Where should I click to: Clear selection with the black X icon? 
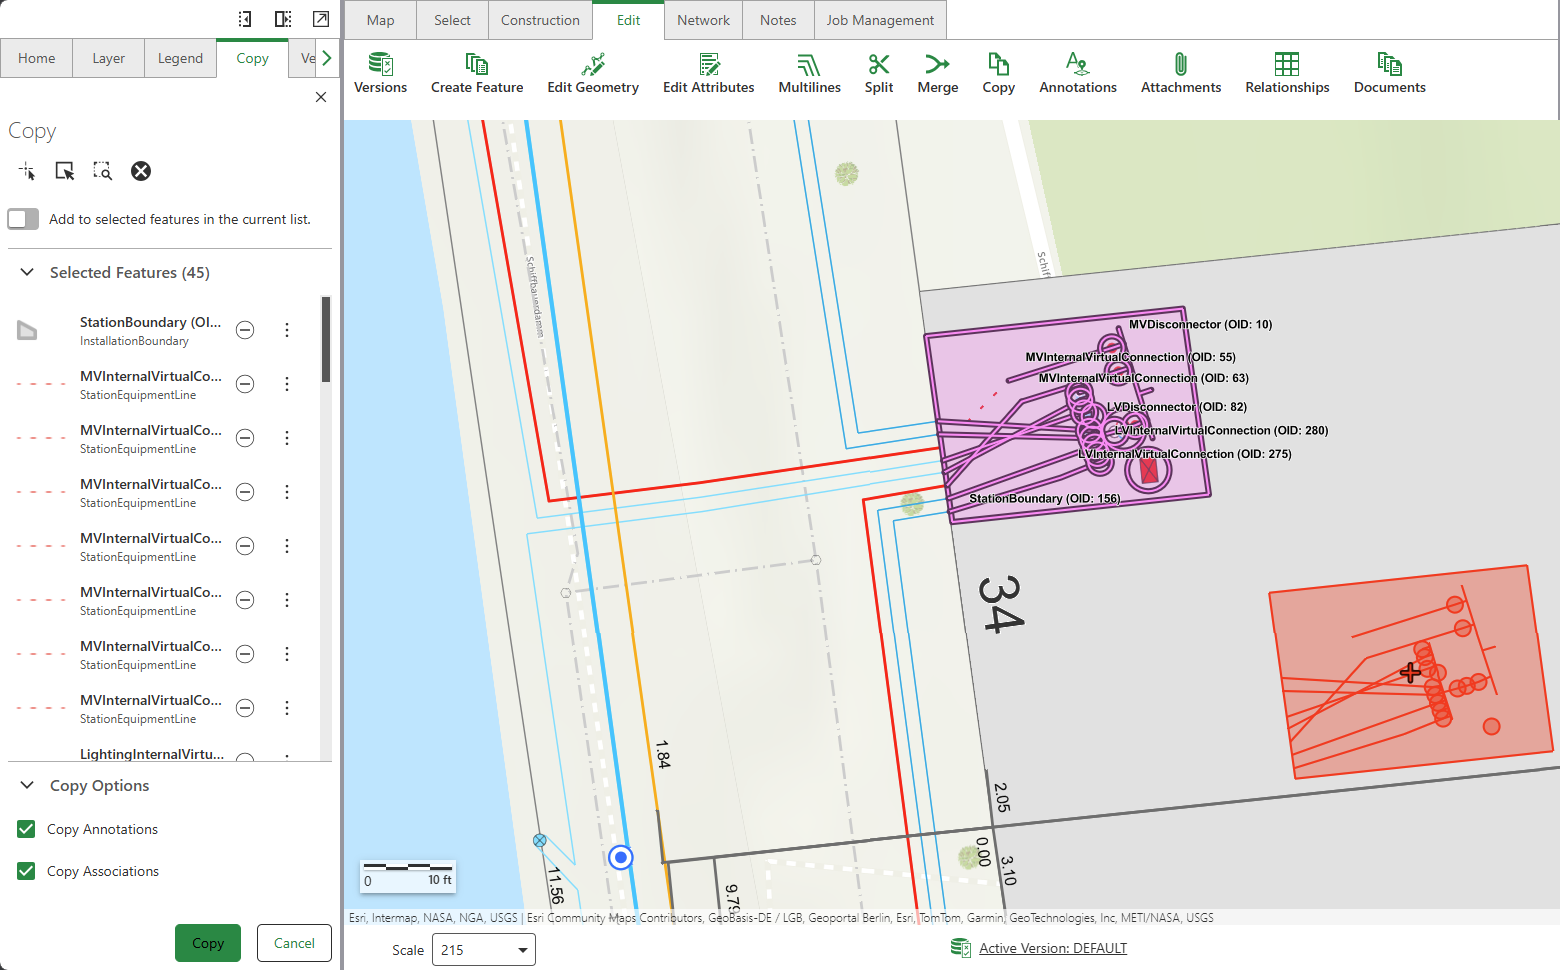tap(141, 171)
